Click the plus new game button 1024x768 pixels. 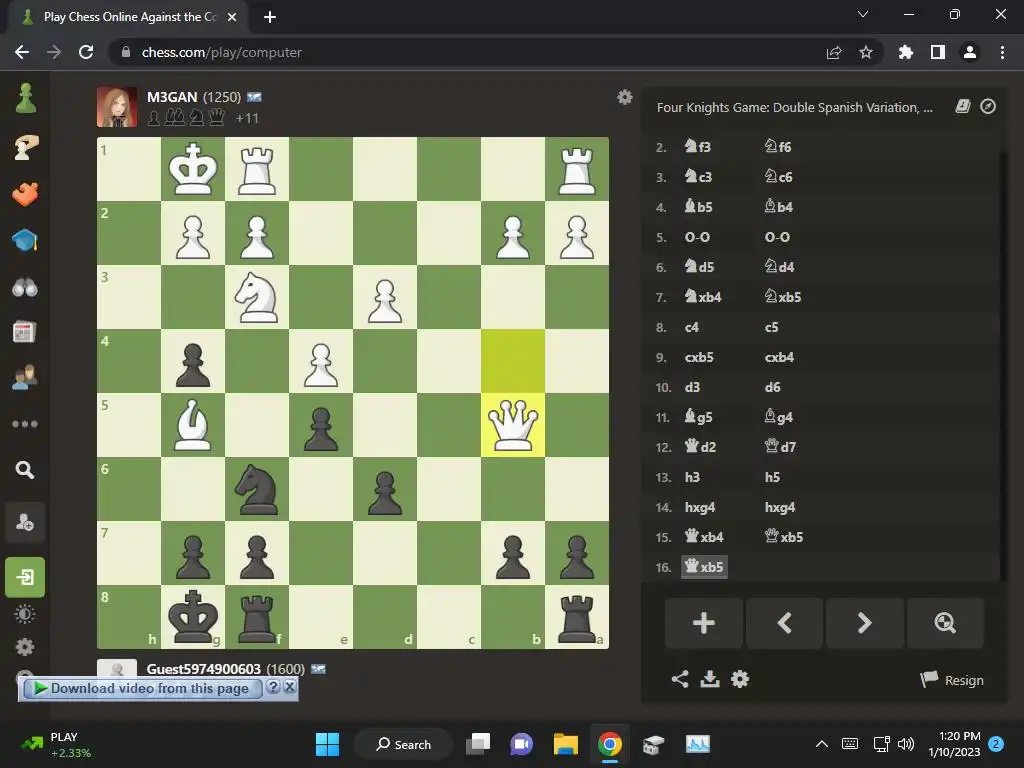[704, 623]
